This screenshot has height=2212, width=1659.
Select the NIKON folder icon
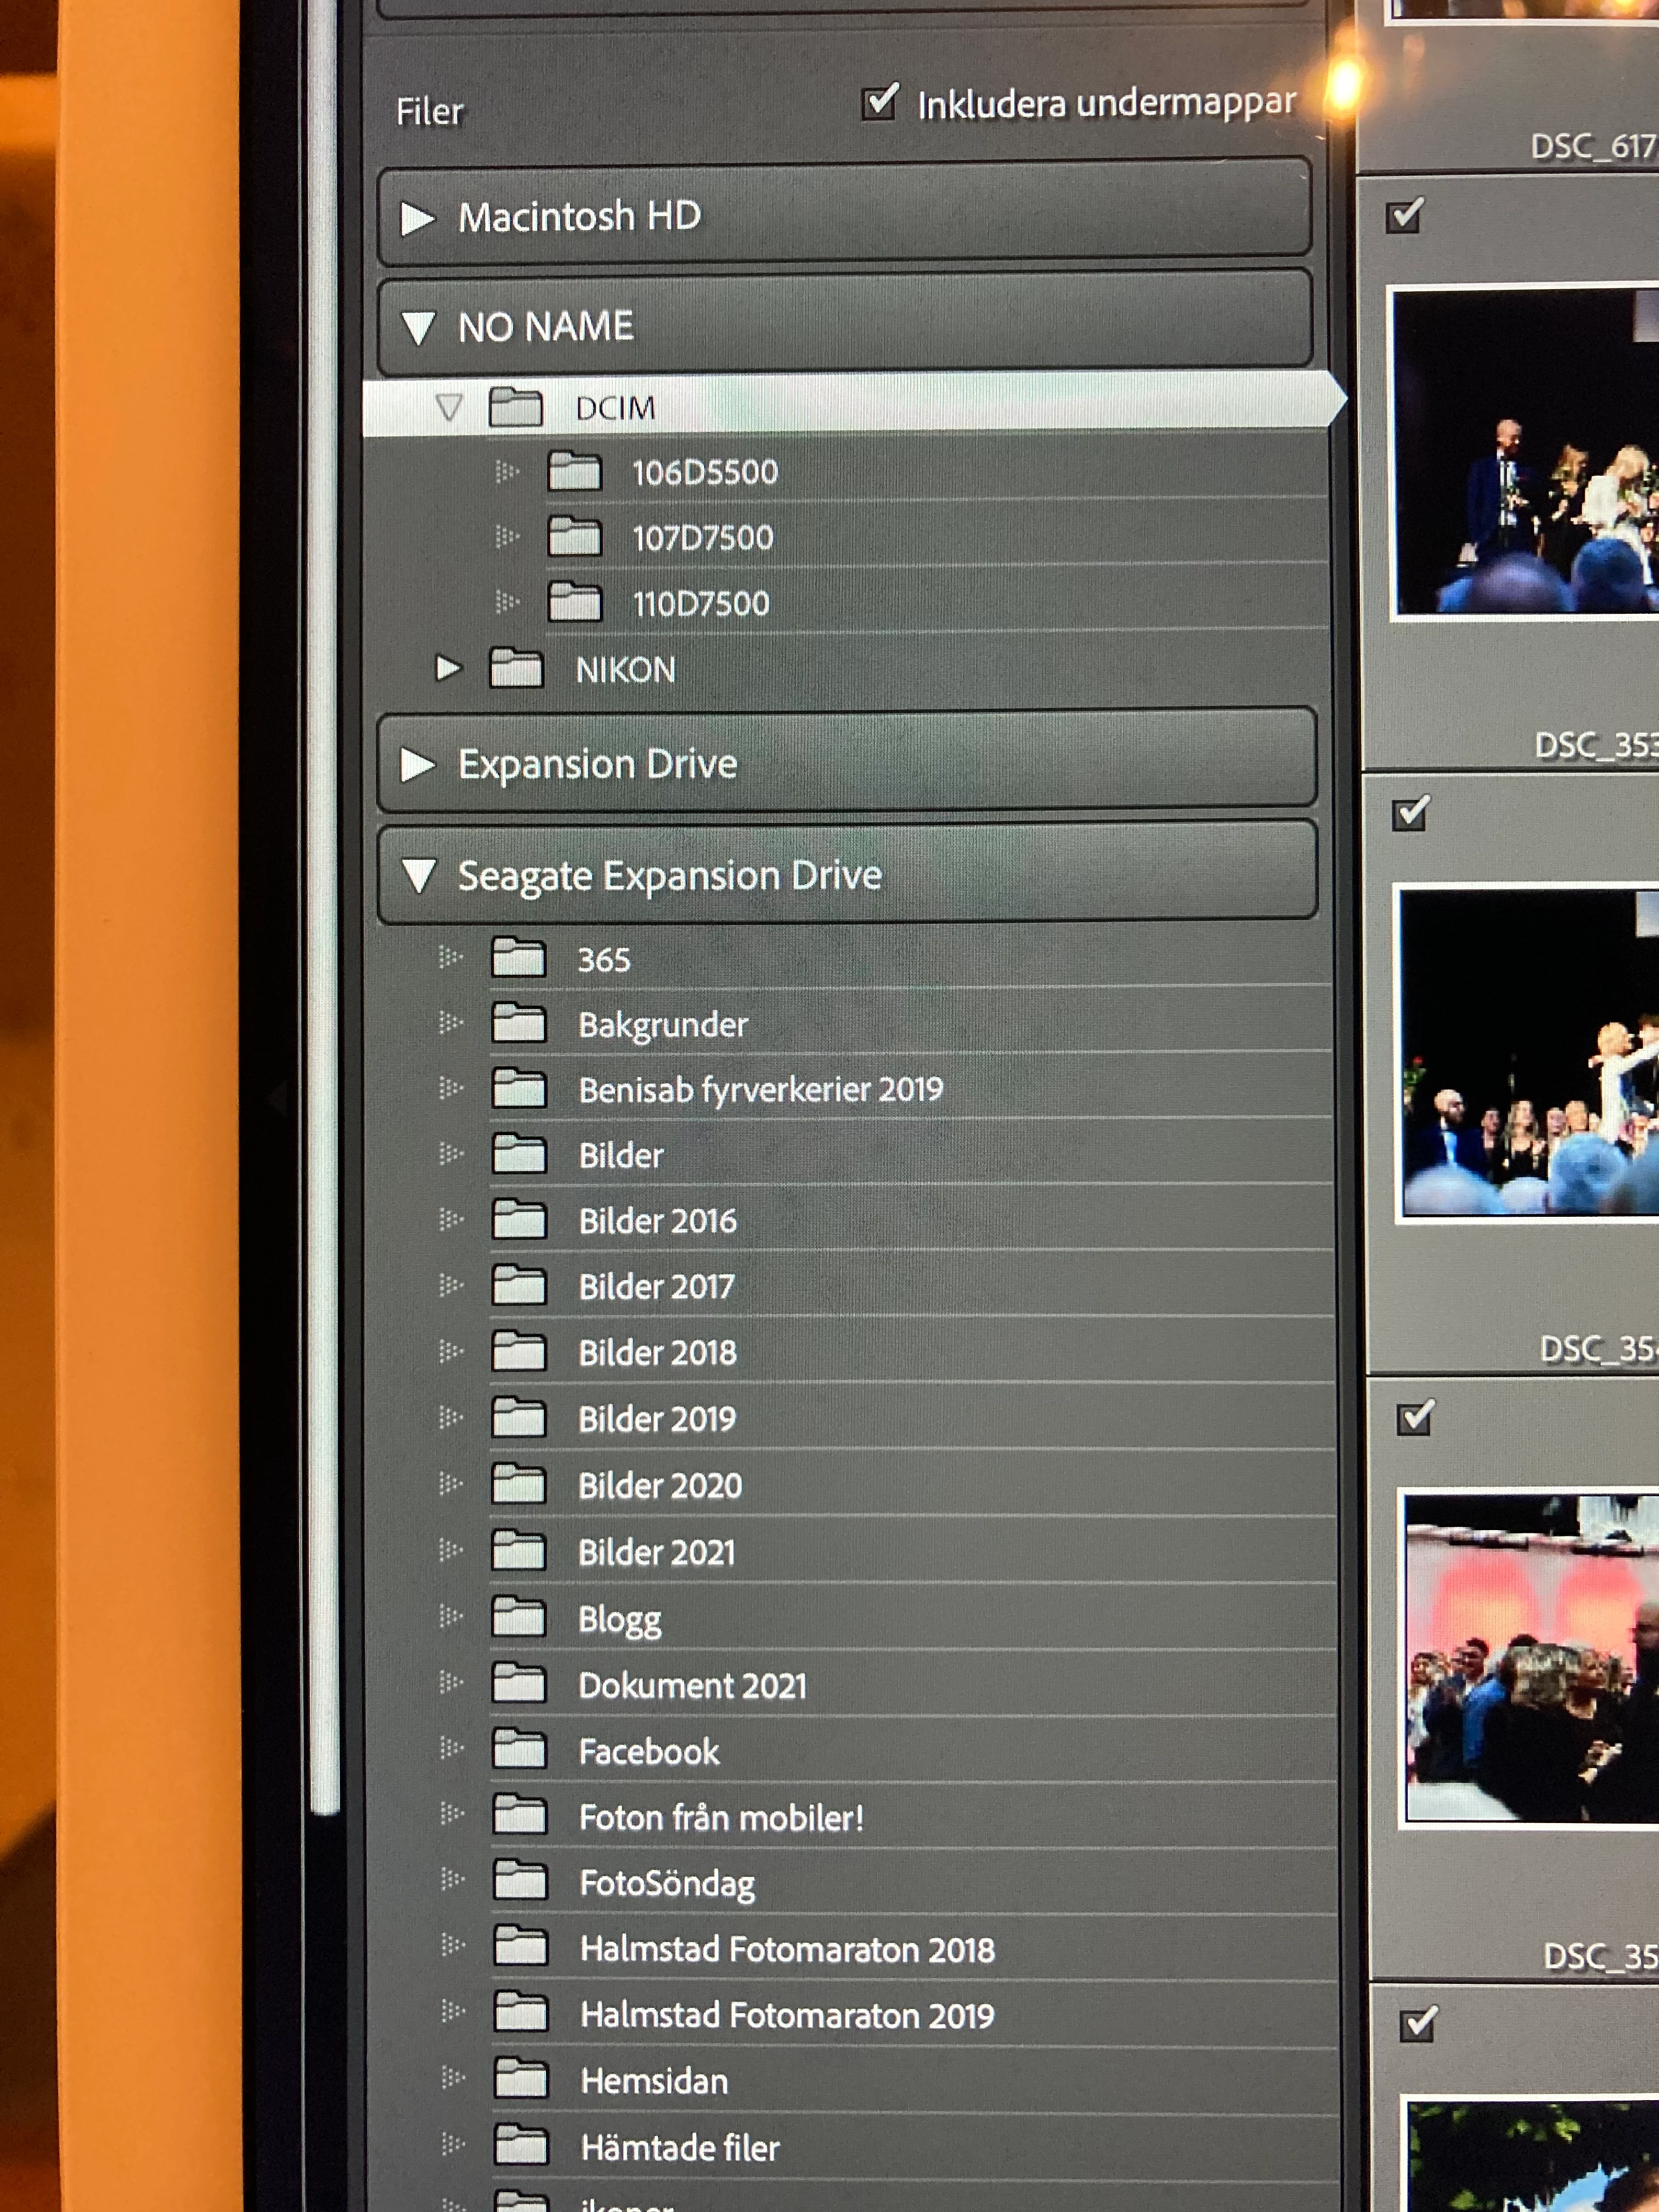[x=516, y=668]
